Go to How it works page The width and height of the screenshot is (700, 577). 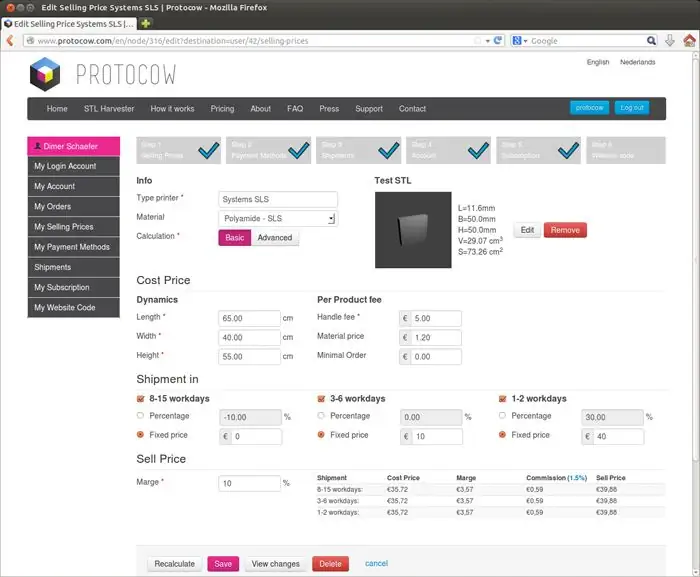pos(172,109)
